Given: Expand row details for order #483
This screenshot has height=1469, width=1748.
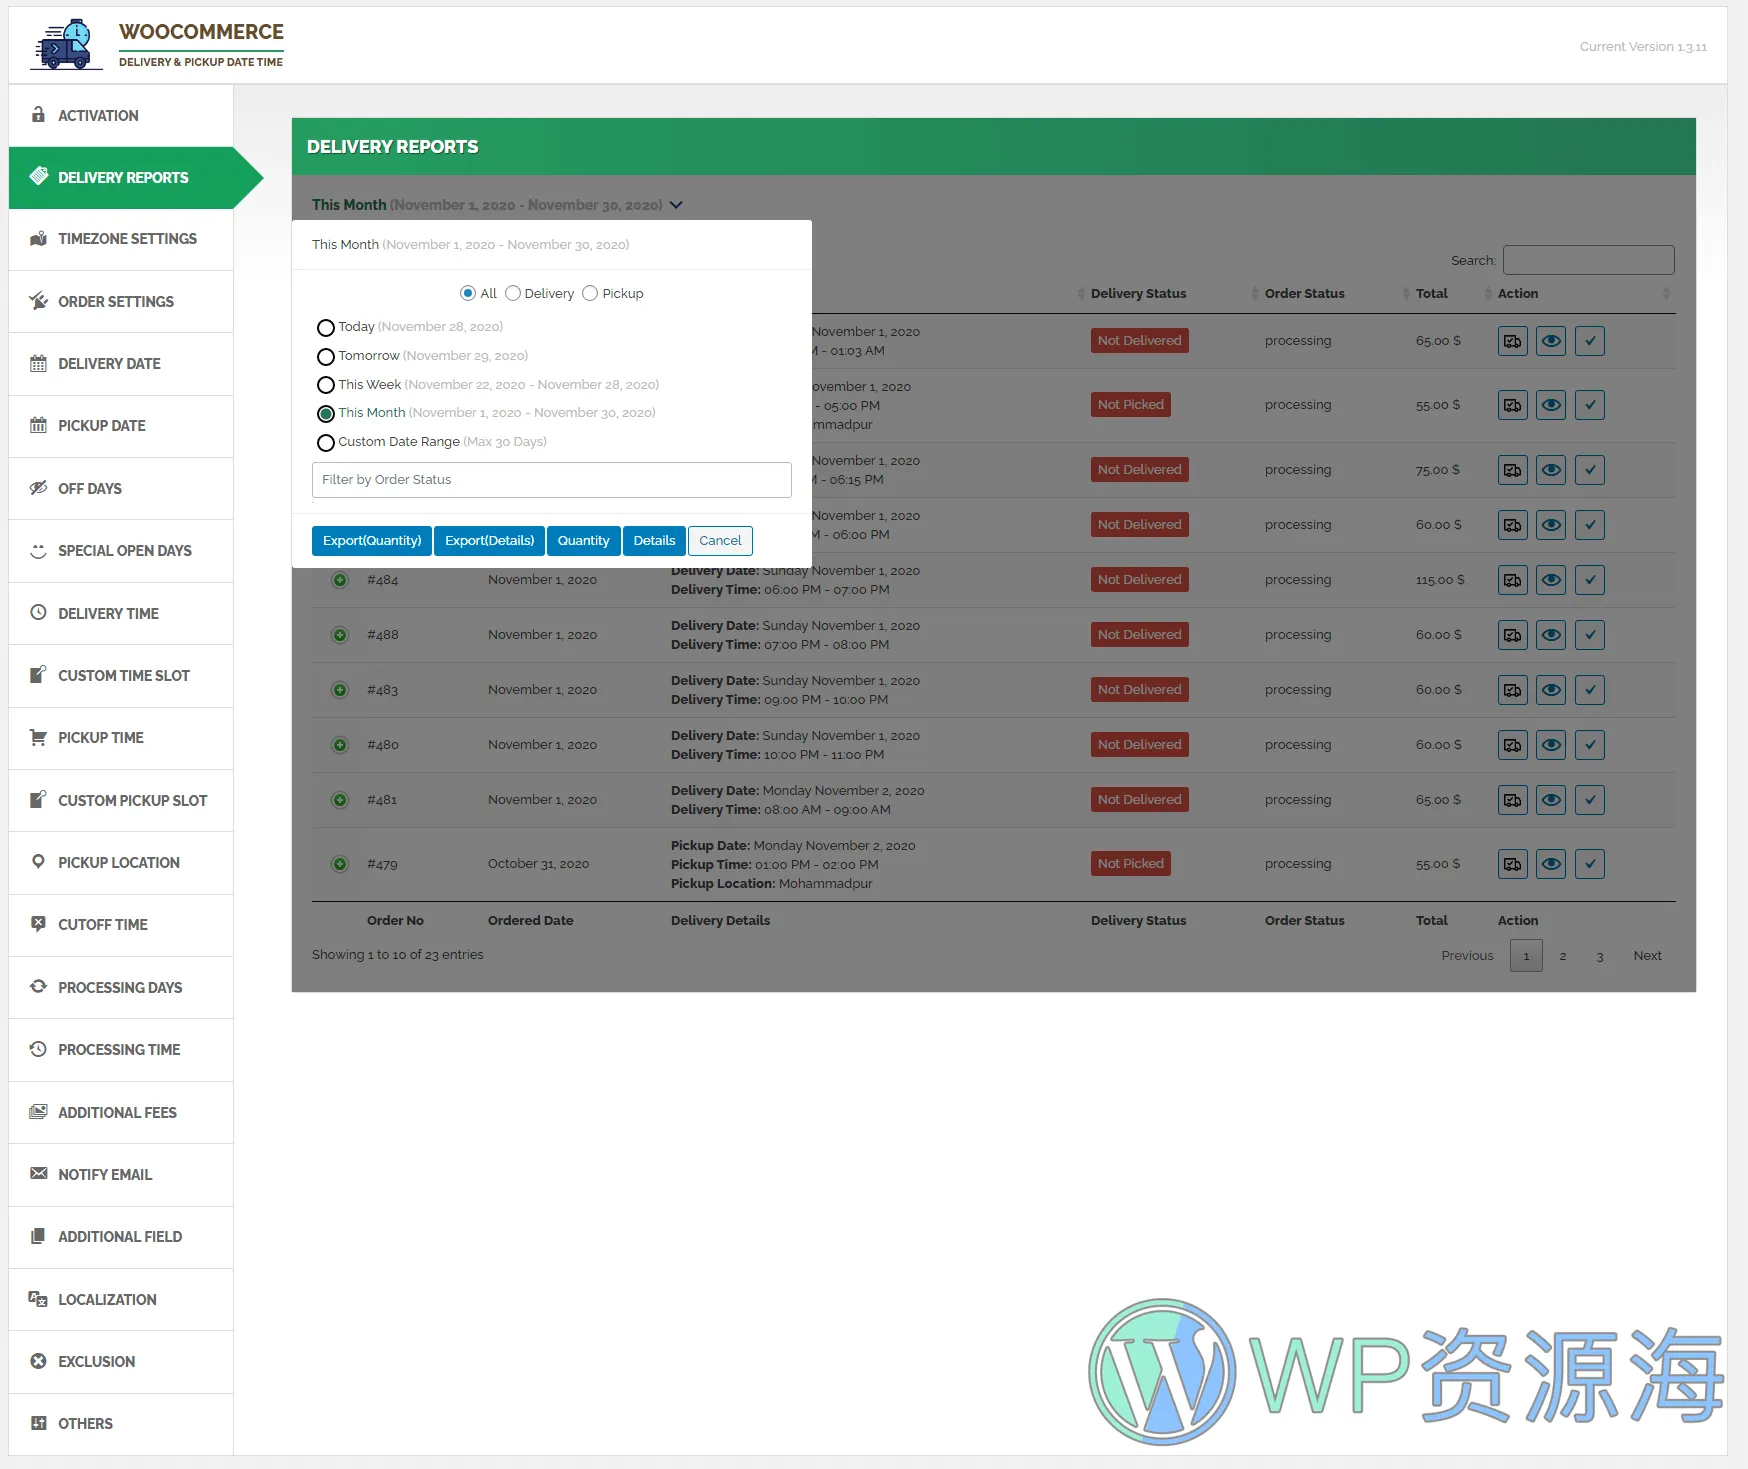Looking at the screenshot, I should [x=340, y=690].
